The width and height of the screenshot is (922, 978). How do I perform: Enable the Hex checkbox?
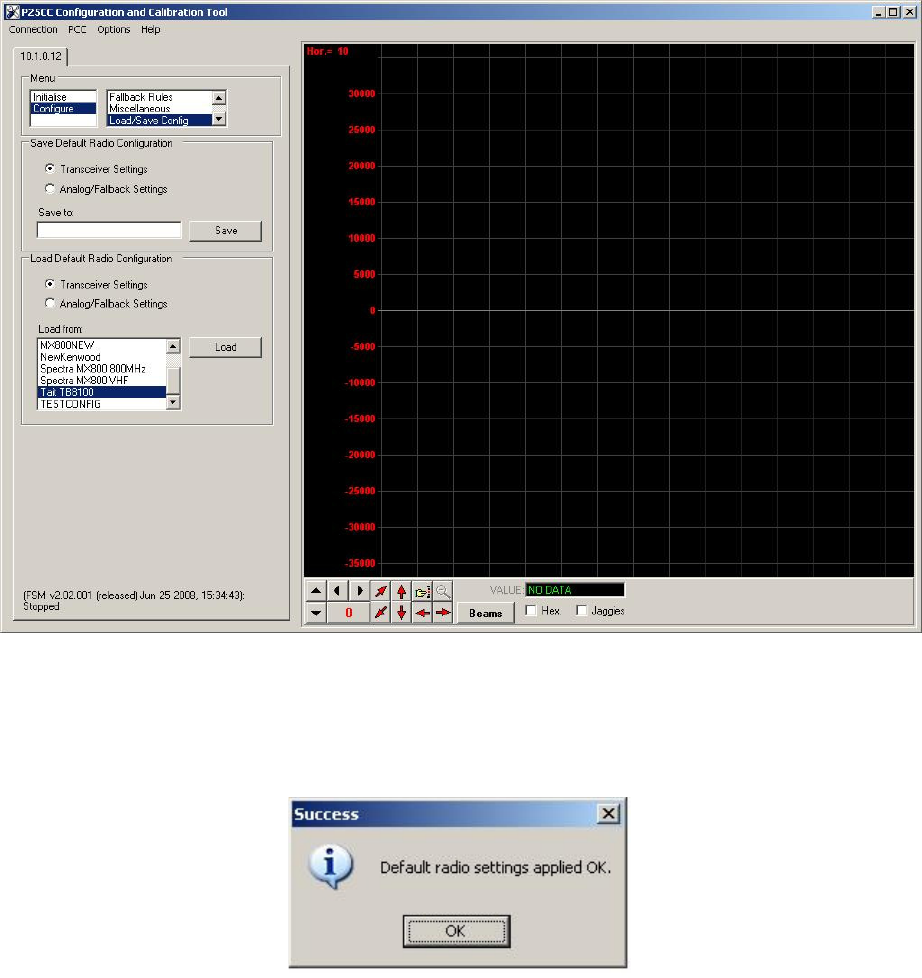coord(531,611)
